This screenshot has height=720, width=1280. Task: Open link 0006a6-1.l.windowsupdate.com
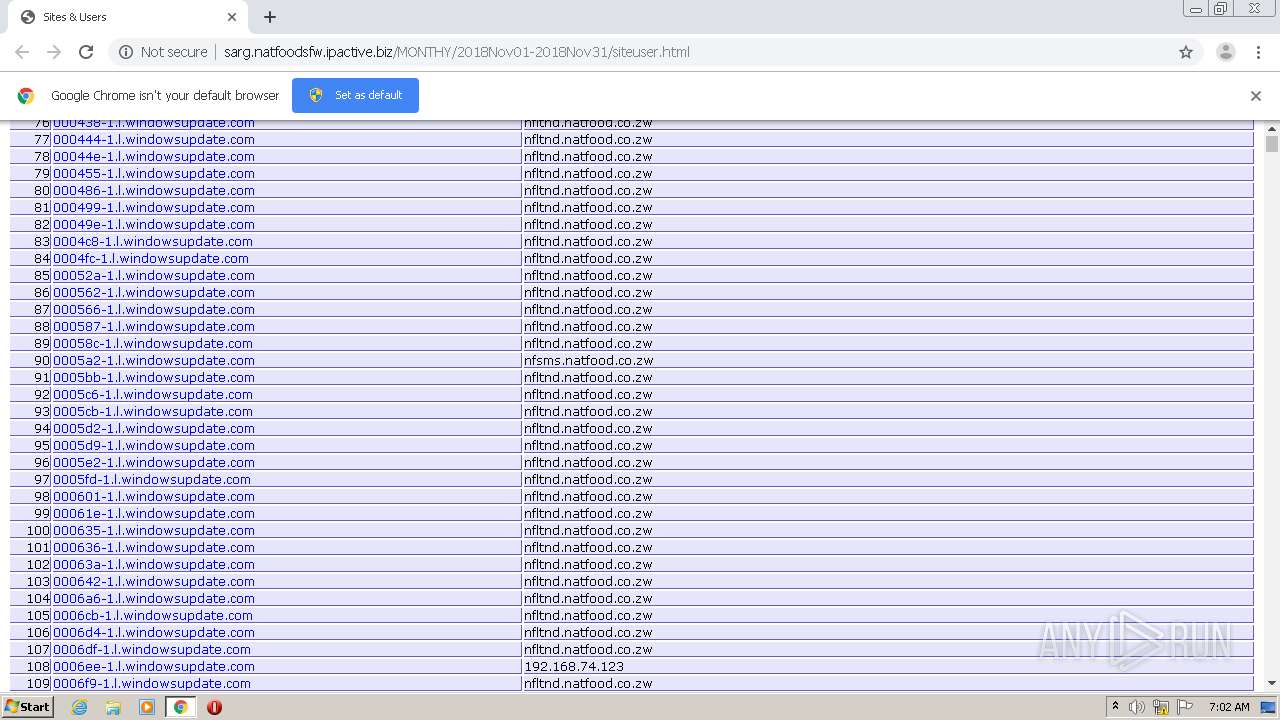click(x=154, y=598)
